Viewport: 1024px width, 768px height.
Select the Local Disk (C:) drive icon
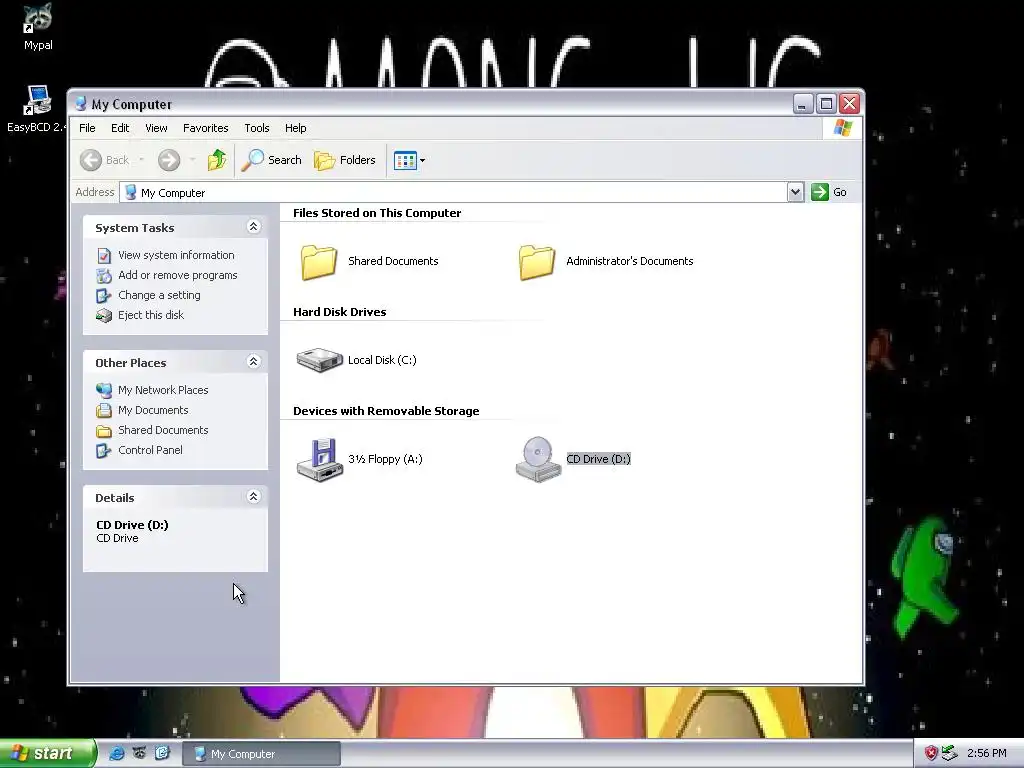pyautogui.click(x=319, y=360)
